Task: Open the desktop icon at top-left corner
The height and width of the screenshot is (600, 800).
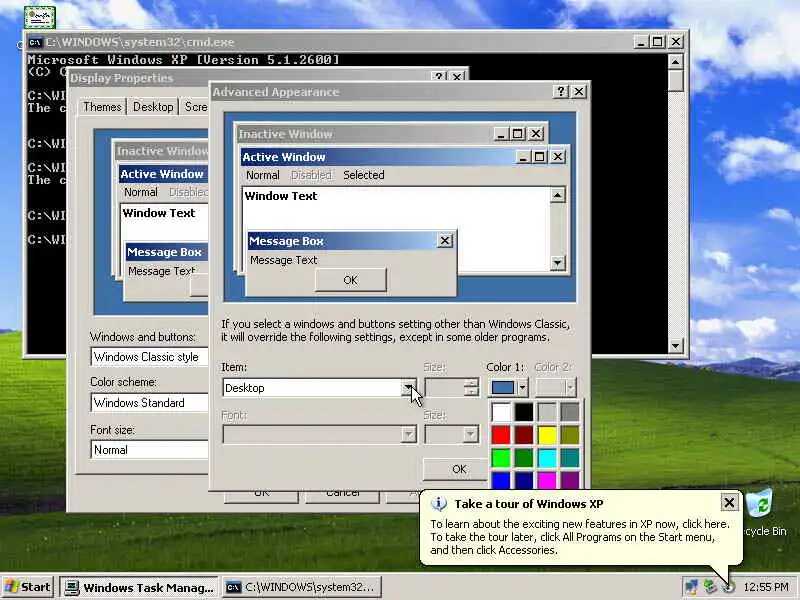Action: tap(39, 17)
